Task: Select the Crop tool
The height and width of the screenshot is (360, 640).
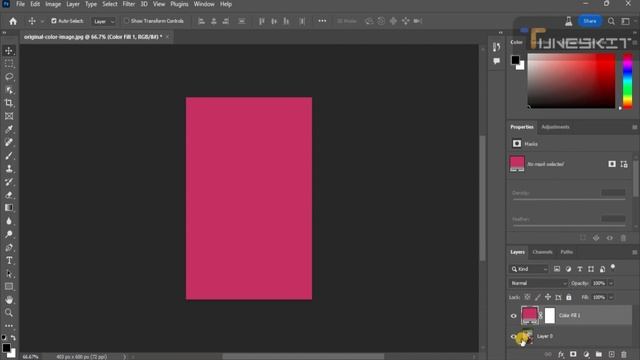Action: click(9, 103)
